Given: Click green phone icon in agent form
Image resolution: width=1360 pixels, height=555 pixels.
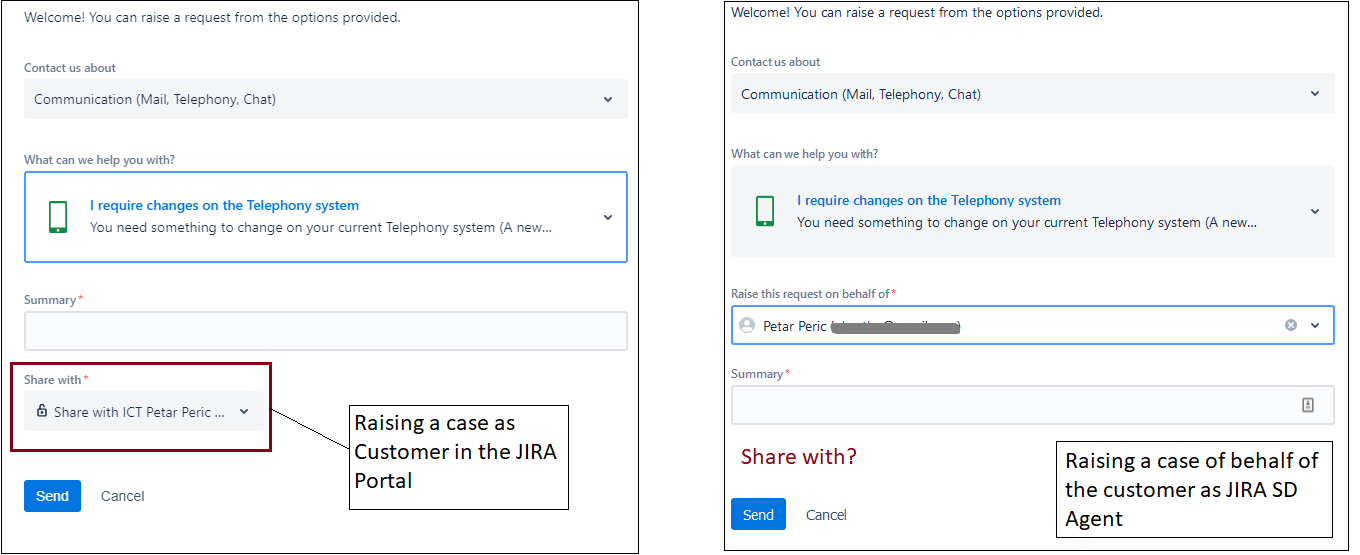Looking at the screenshot, I should click(765, 211).
